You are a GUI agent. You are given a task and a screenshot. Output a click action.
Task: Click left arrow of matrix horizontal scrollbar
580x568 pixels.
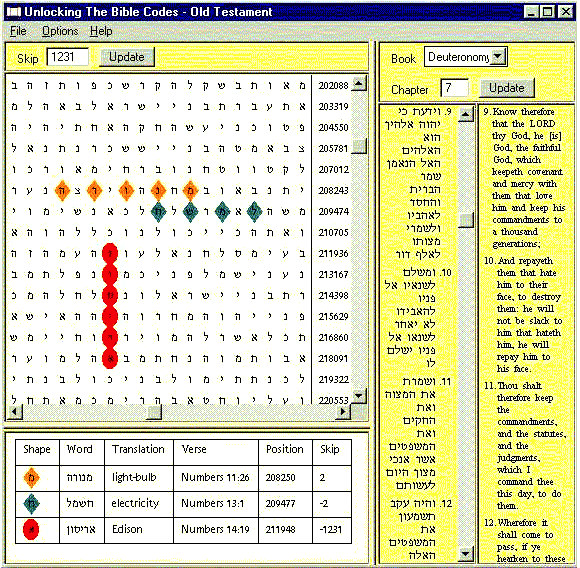coord(15,412)
